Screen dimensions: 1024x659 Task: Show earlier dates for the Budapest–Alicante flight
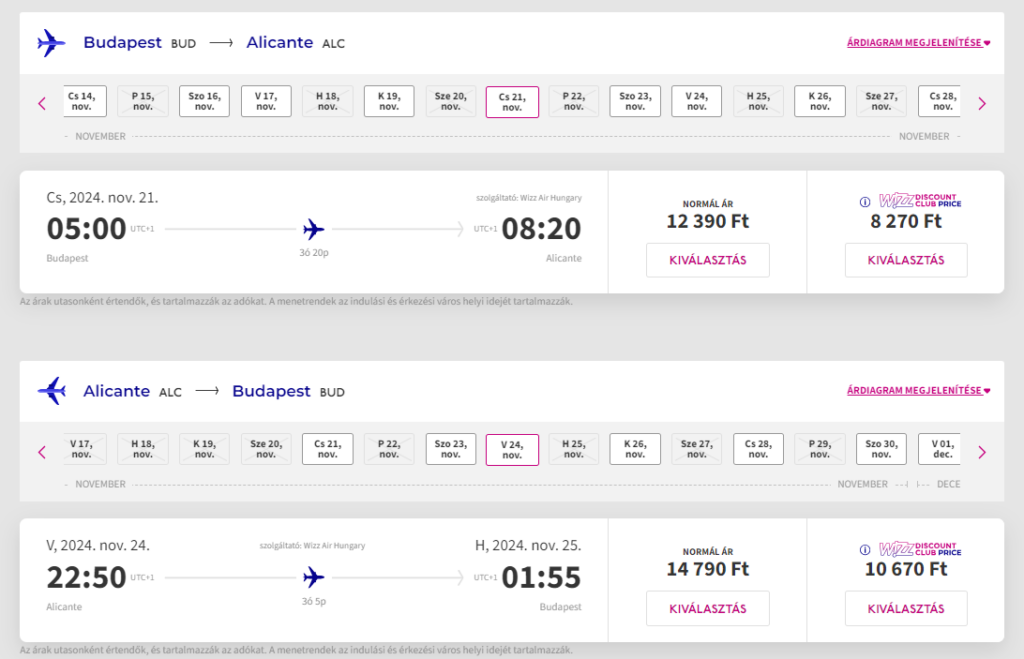(x=42, y=103)
